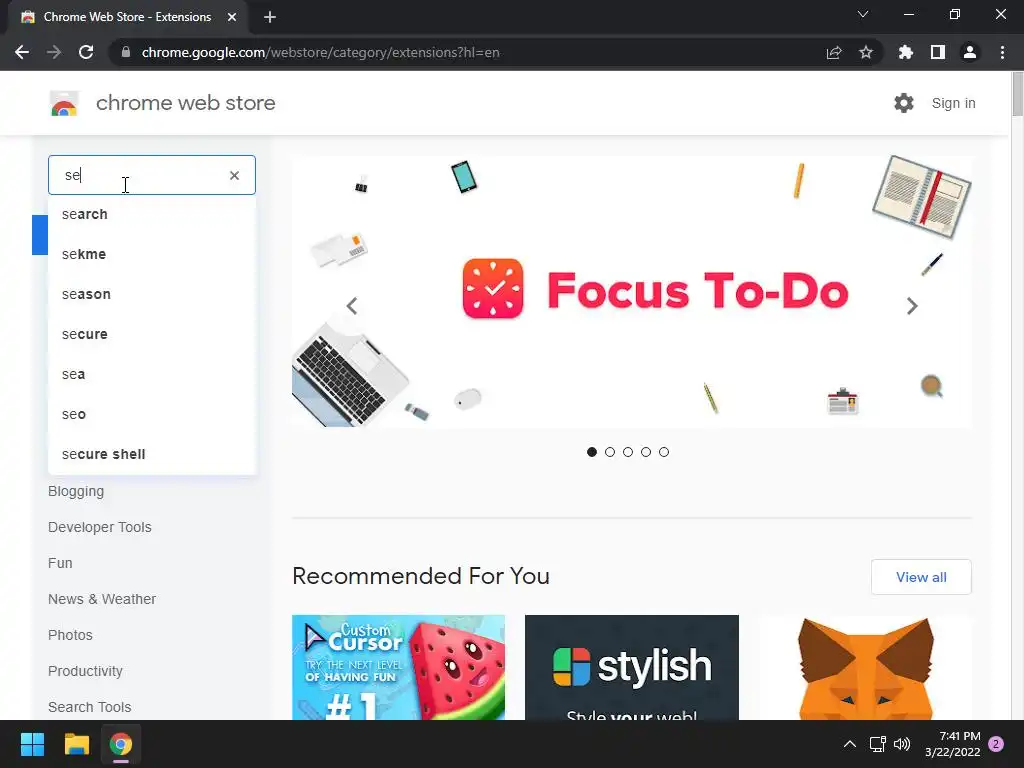Open the Search Tools category
This screenshot has height=768, width=1024.
click(89, 707)
